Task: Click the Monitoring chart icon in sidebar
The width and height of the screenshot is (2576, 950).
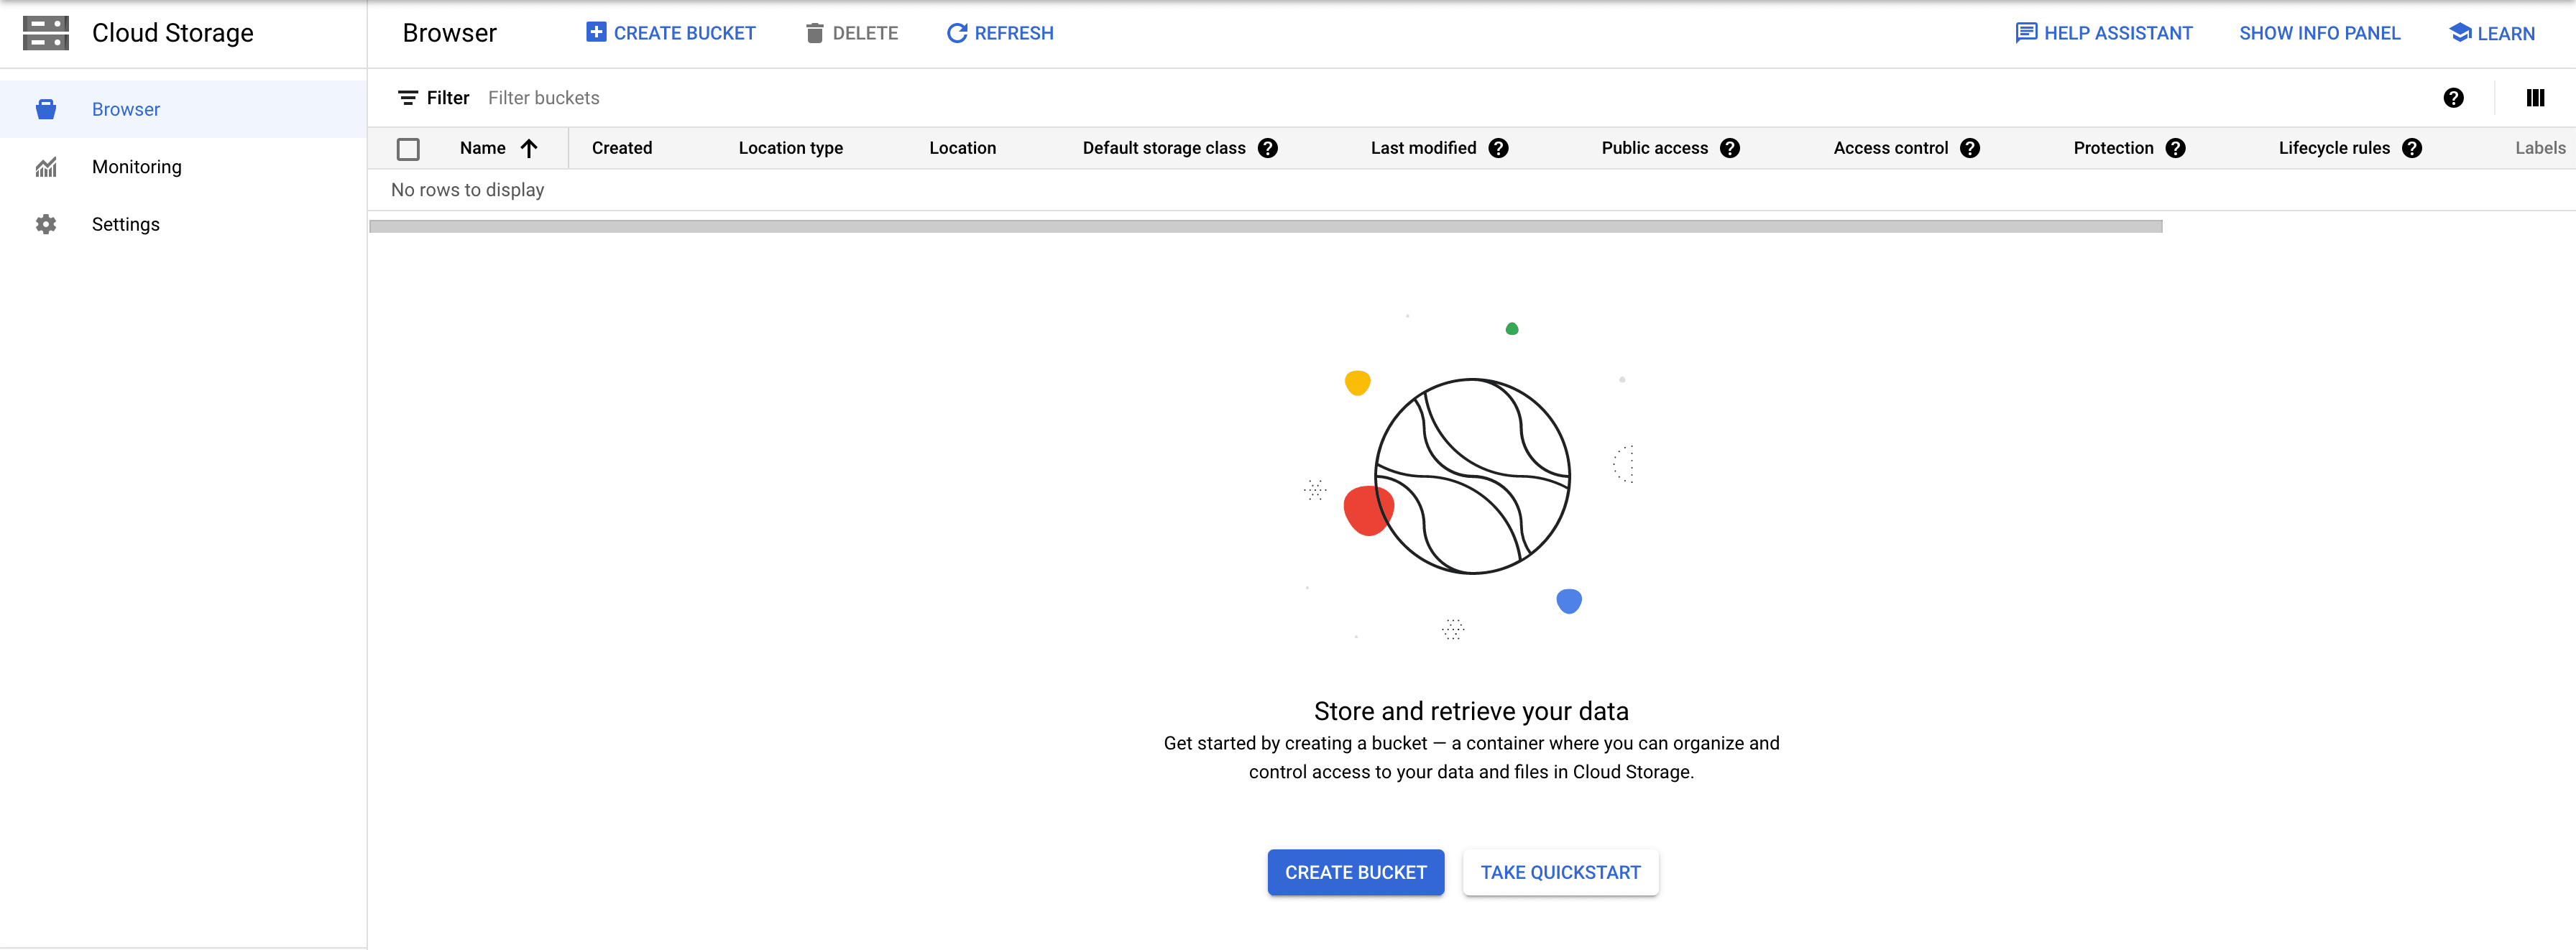Action: [x=46, y=167]
